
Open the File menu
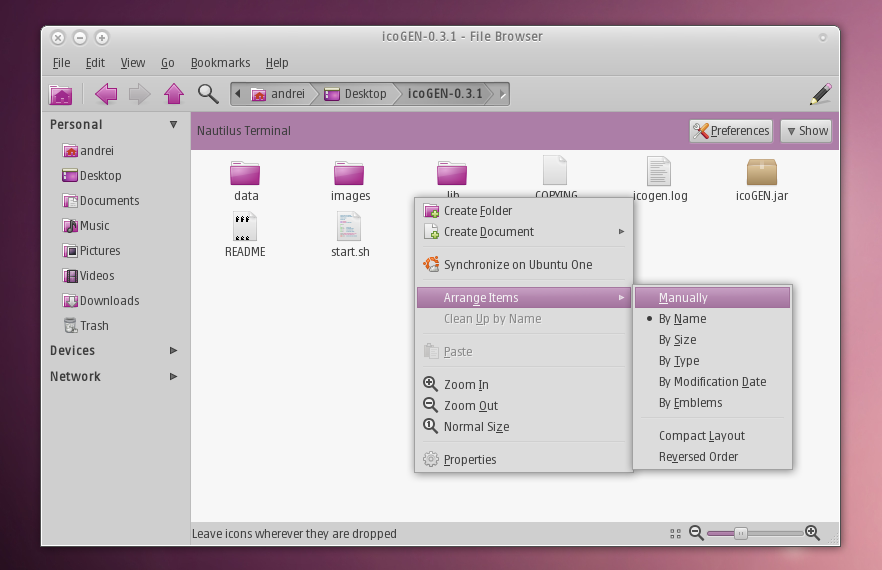pos(61,63)
